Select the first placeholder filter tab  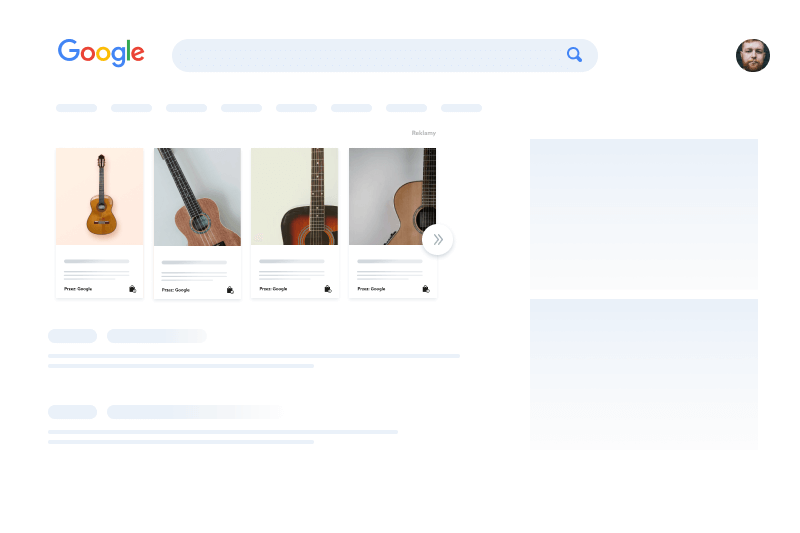(x=77, y=108)
